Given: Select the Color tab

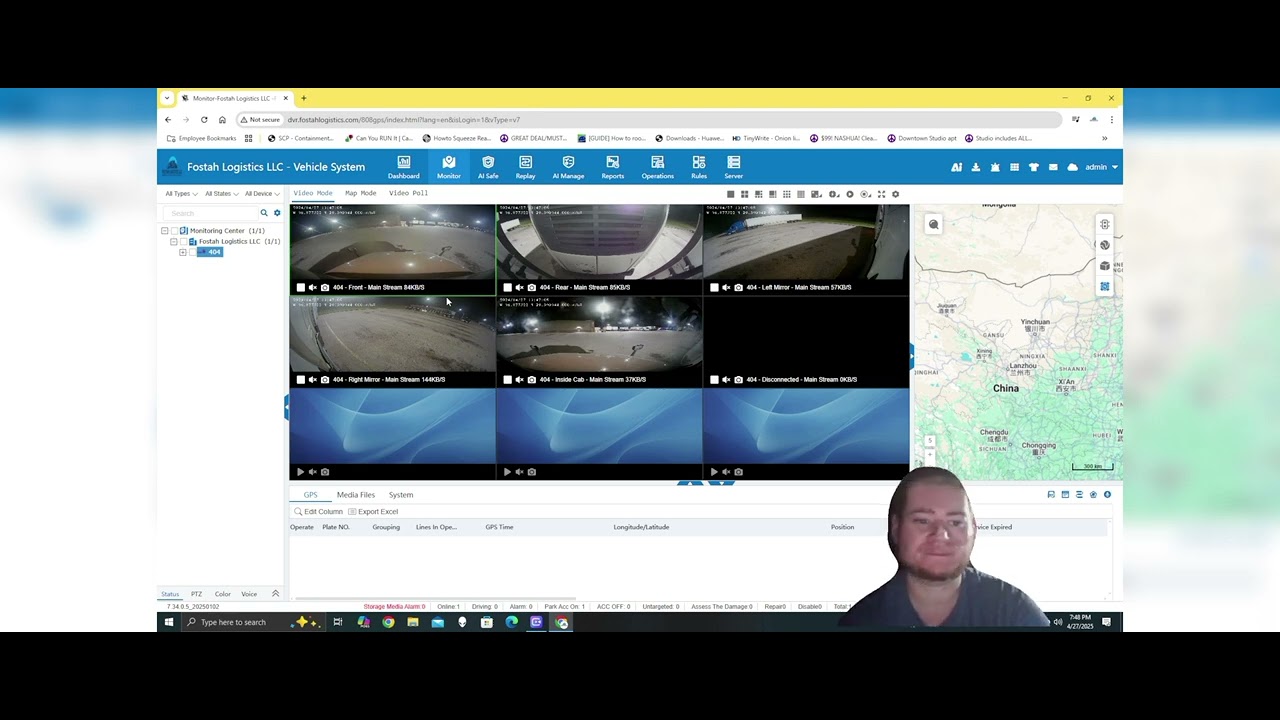Looking at the screenshot, I should coord(223,594).
